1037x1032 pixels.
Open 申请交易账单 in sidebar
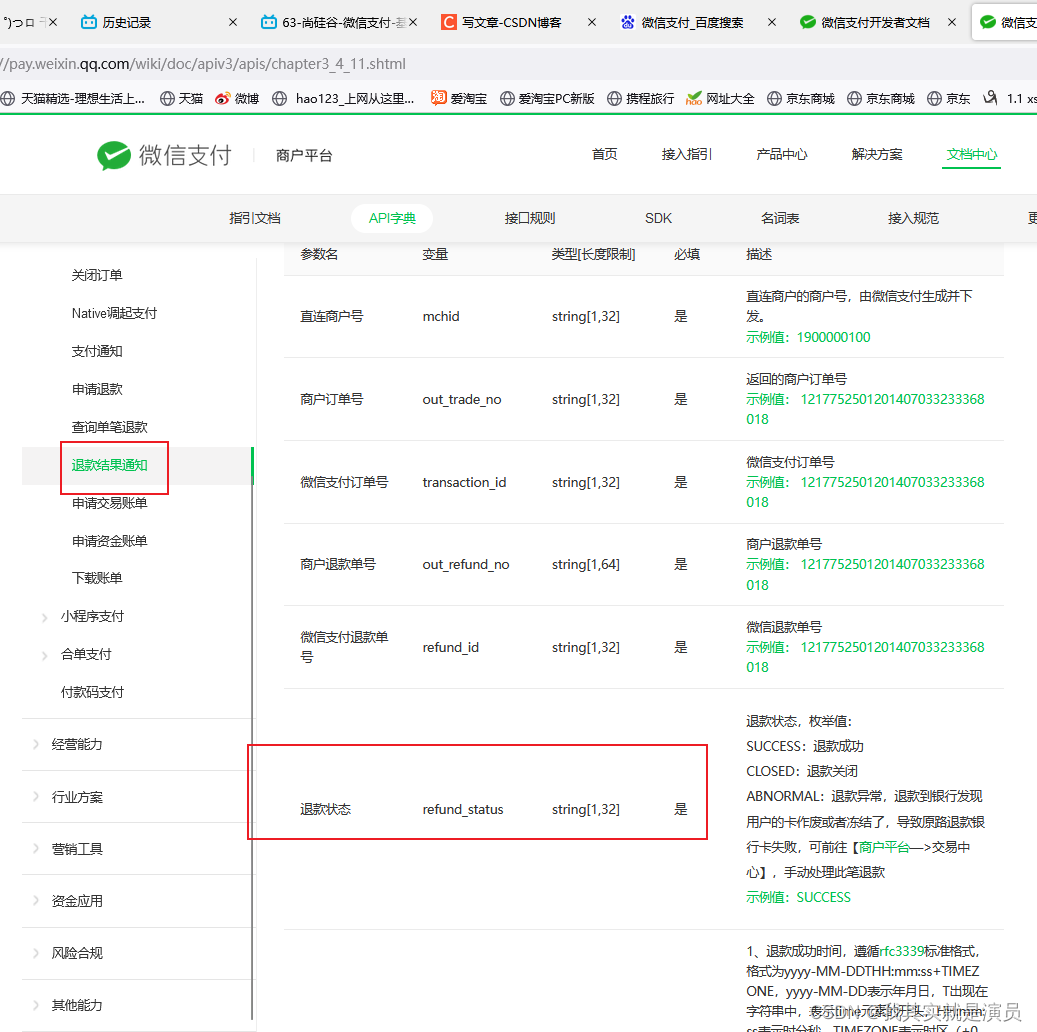(x=110, y=503)
